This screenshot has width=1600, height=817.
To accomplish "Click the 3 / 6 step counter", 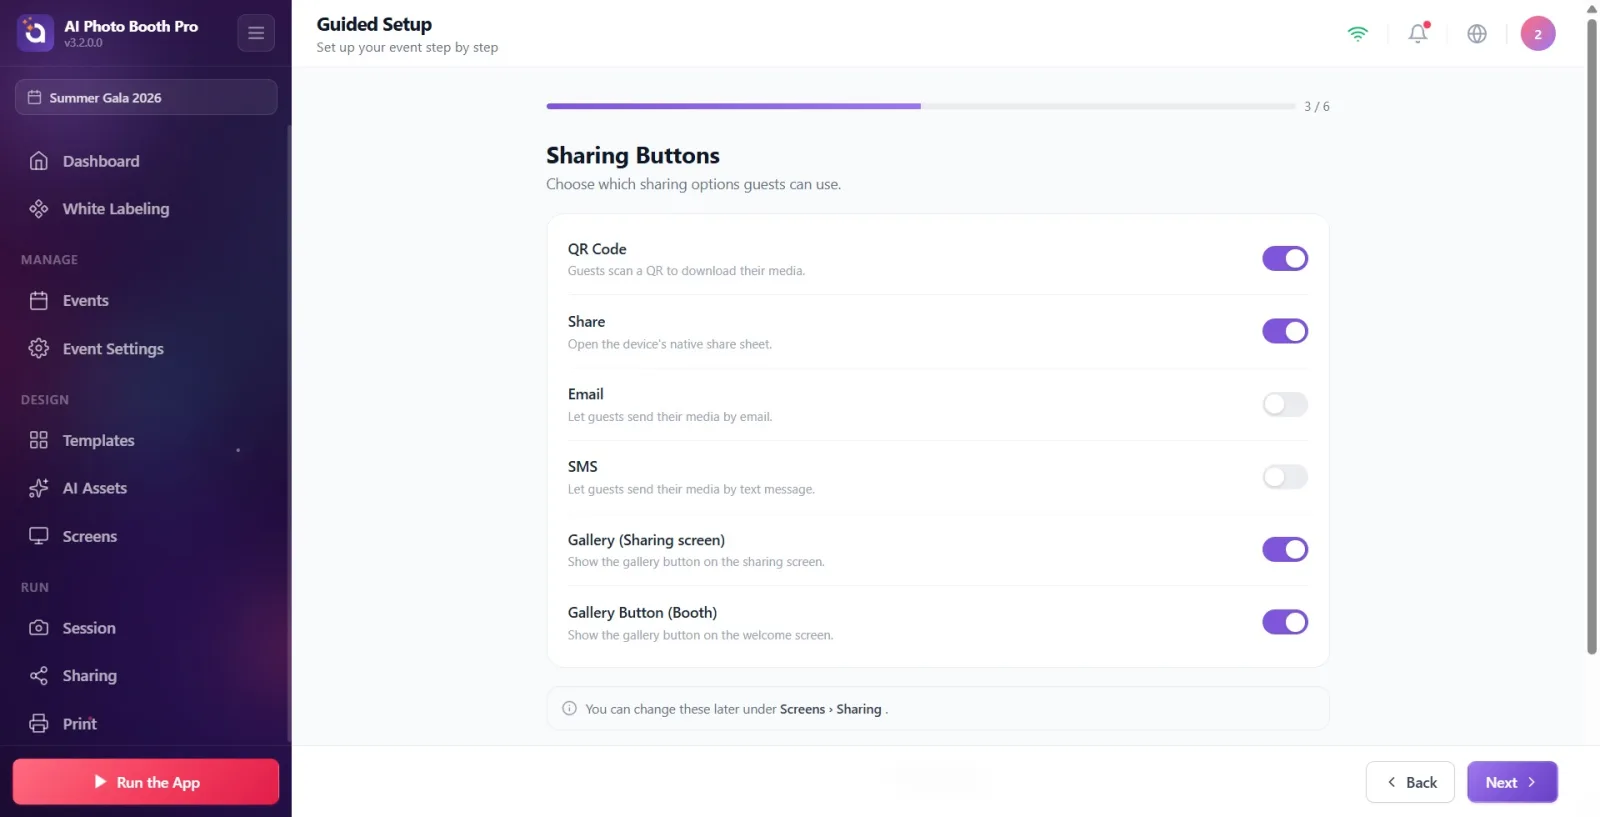I will (1317, 106).
